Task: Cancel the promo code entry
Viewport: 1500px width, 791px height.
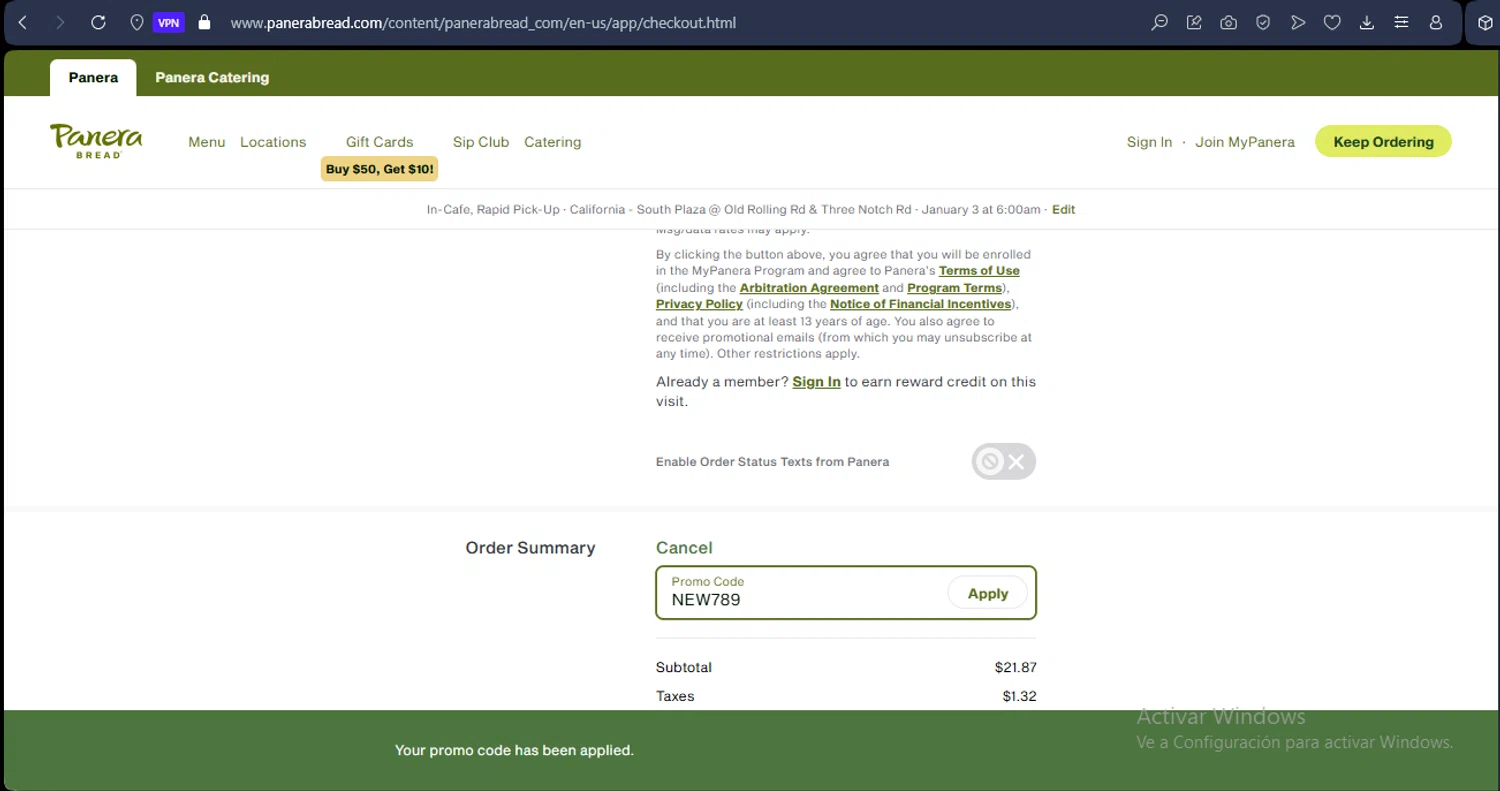Action: point(684,548)
